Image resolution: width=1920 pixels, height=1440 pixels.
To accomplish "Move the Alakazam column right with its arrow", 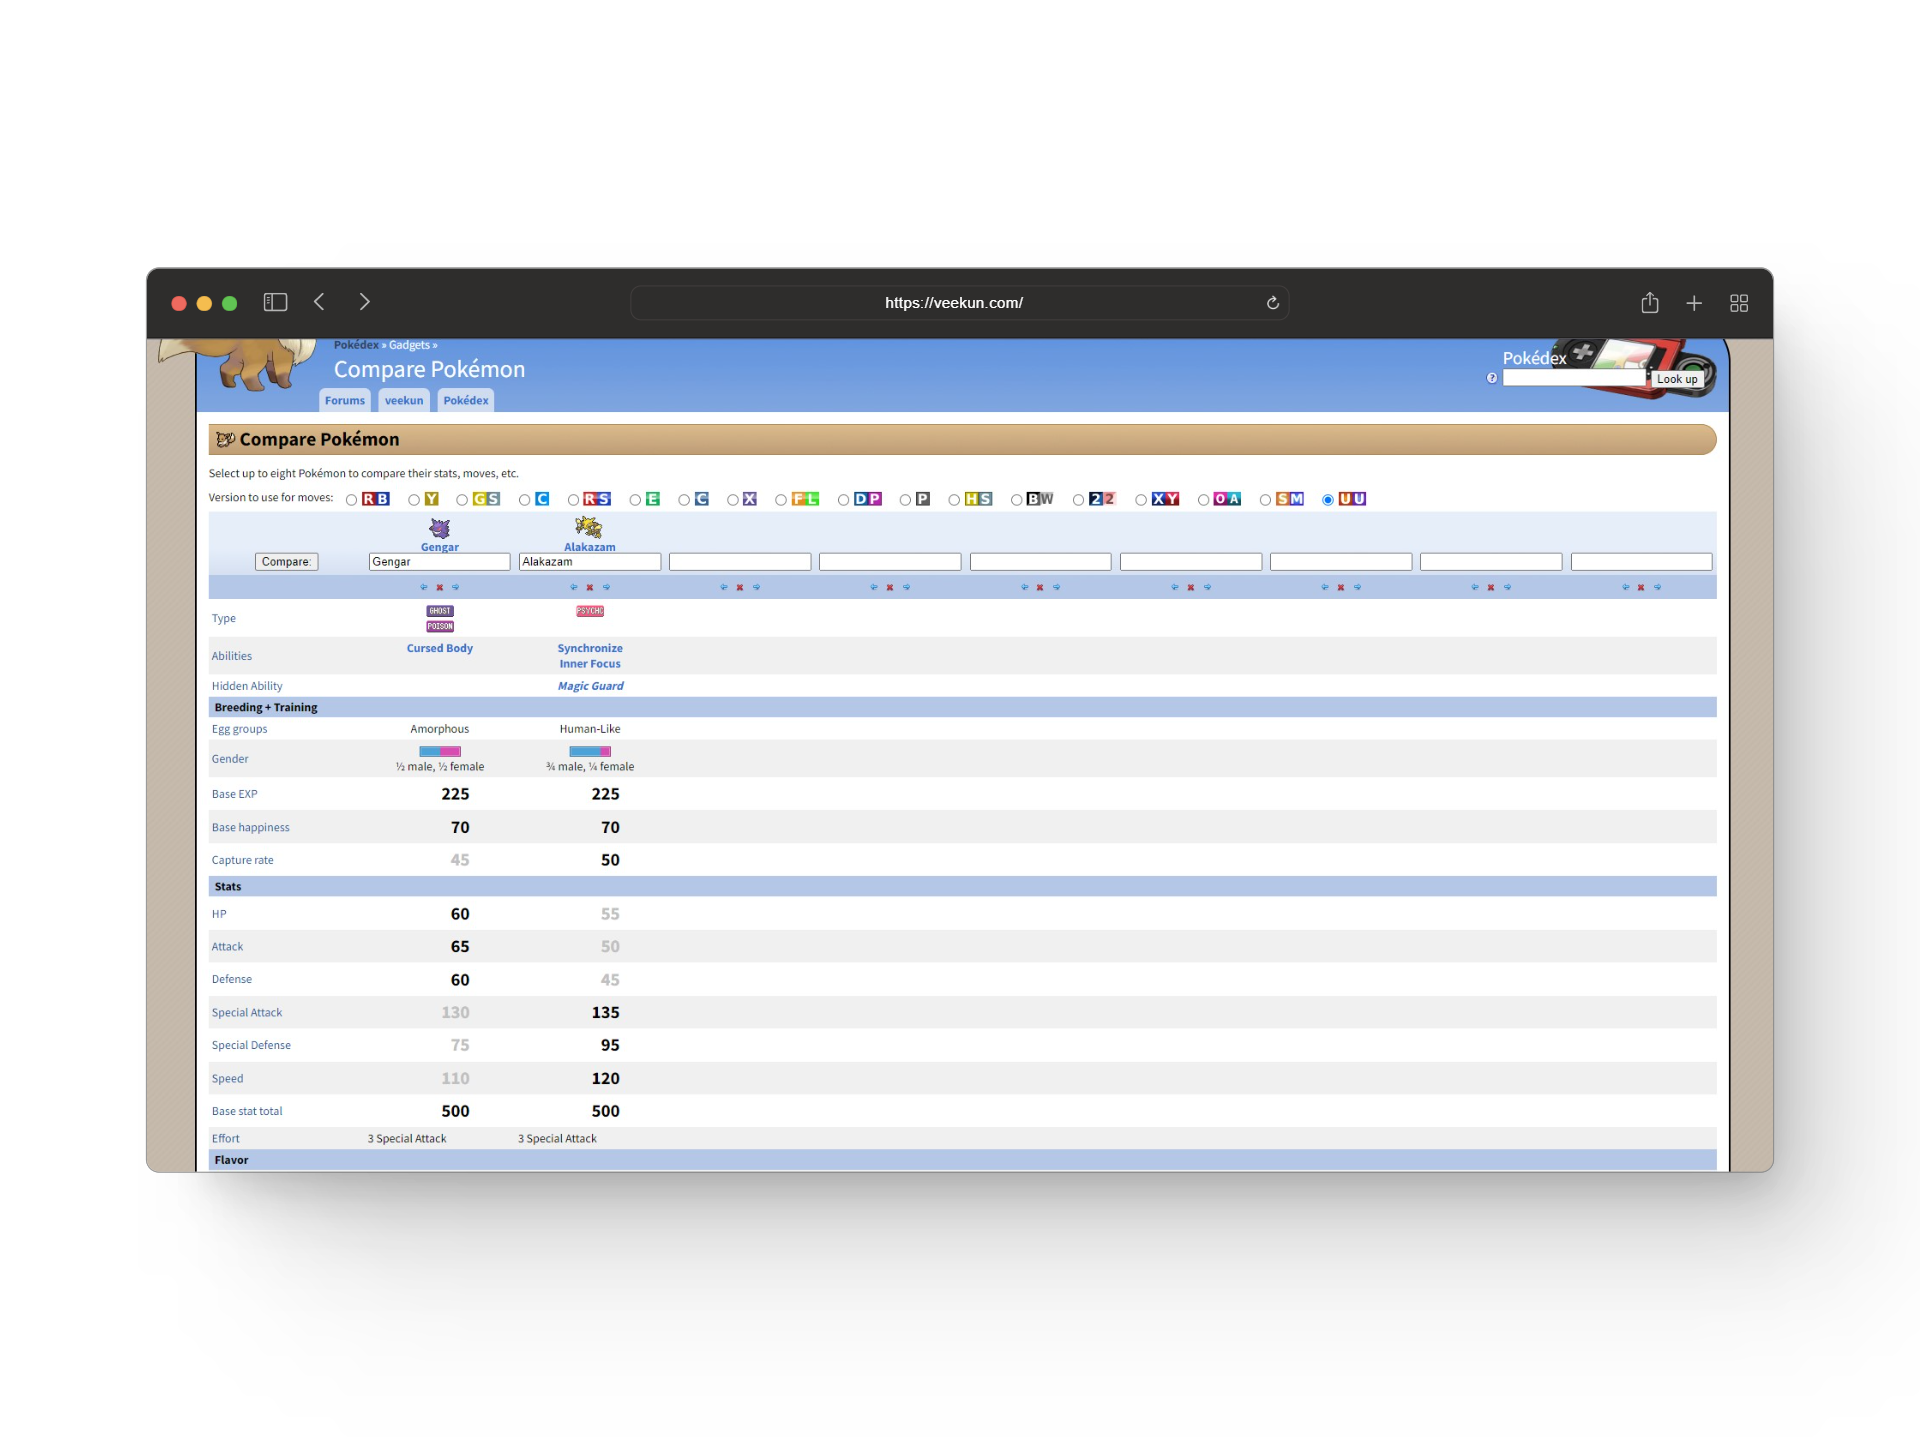I will point(606,588).
